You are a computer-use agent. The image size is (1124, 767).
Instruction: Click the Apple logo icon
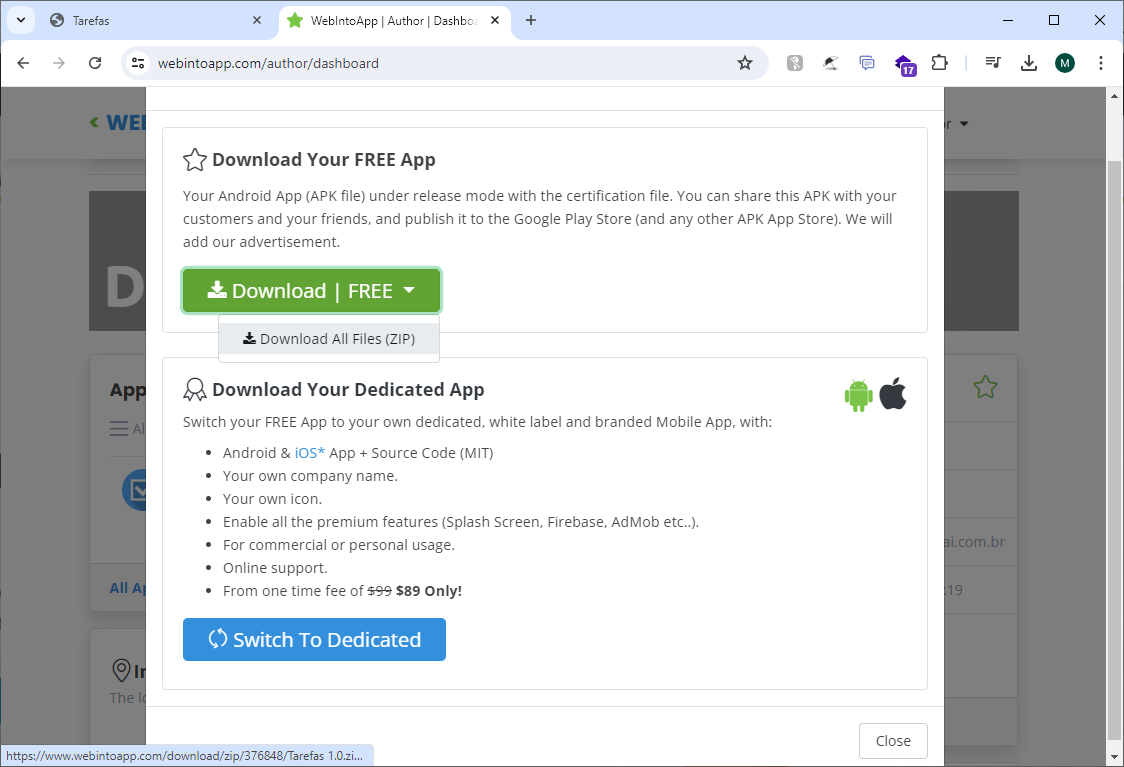click(x=892, y=393)
